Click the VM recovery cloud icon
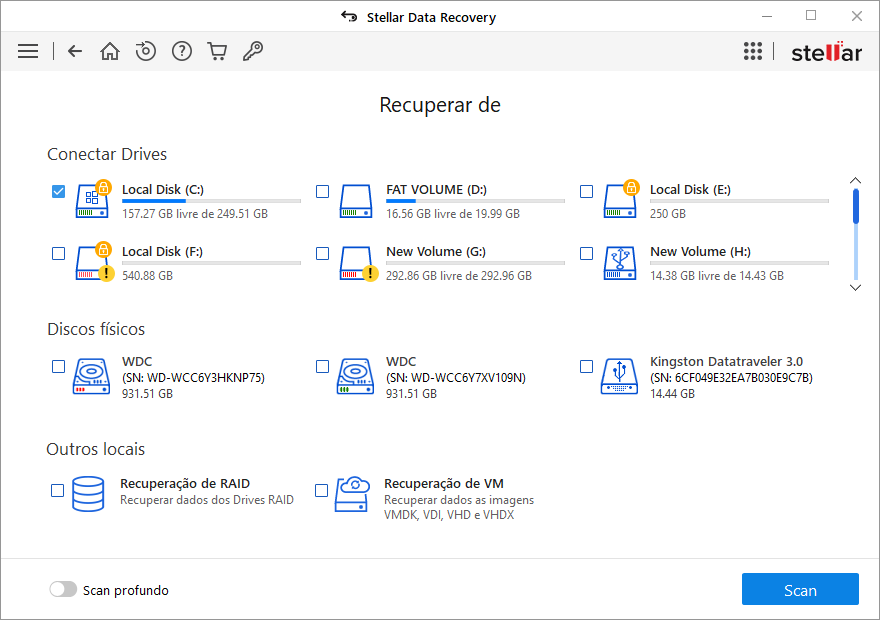This screenshot has height=620, width=880. point(352,494)
